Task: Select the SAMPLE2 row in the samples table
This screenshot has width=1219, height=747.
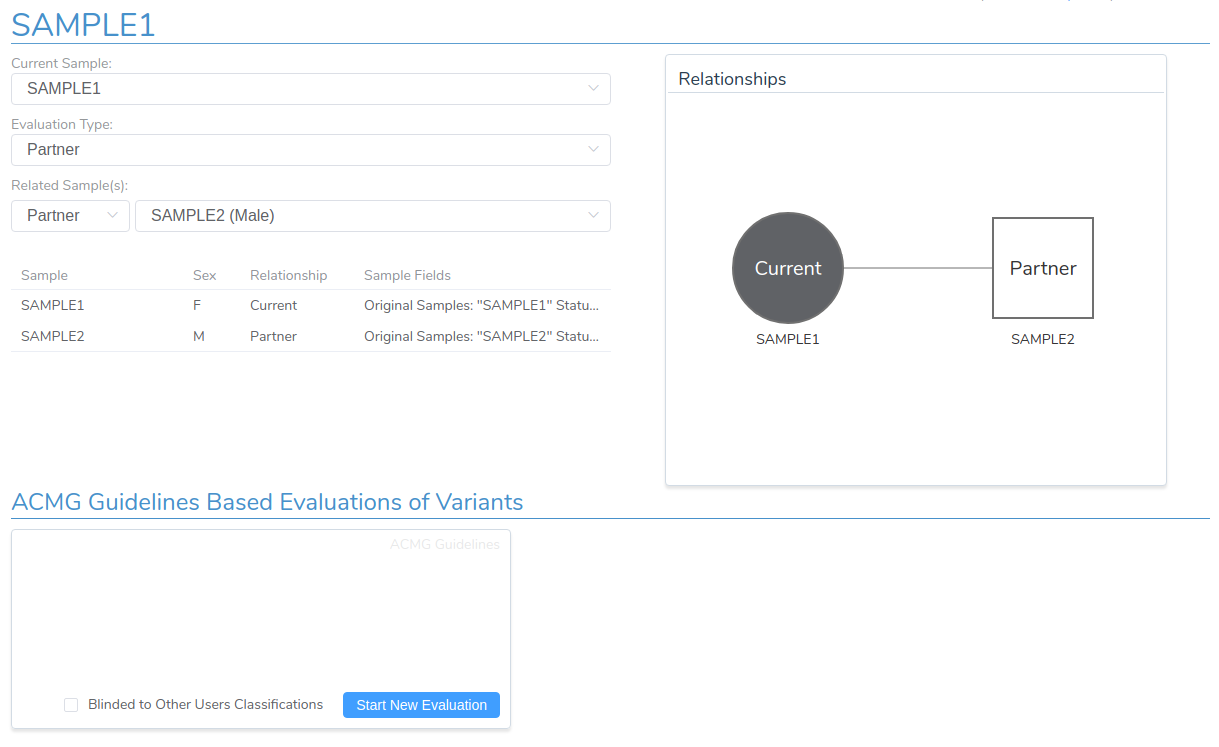Action: coord(53,337)
